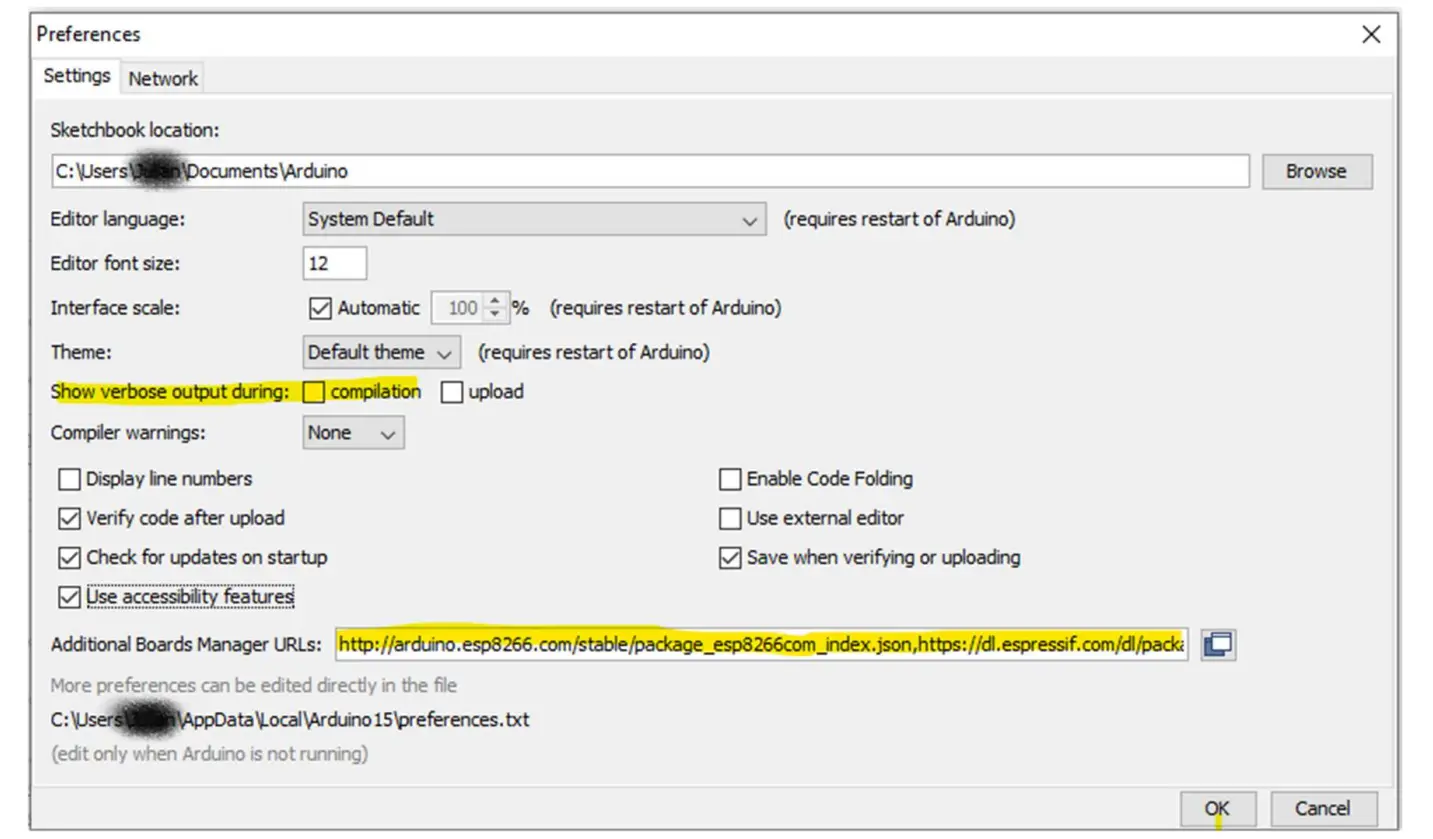Enable verbose output during upload
The width and height of the screenshot is (1433, 839).
pos(452,391)
